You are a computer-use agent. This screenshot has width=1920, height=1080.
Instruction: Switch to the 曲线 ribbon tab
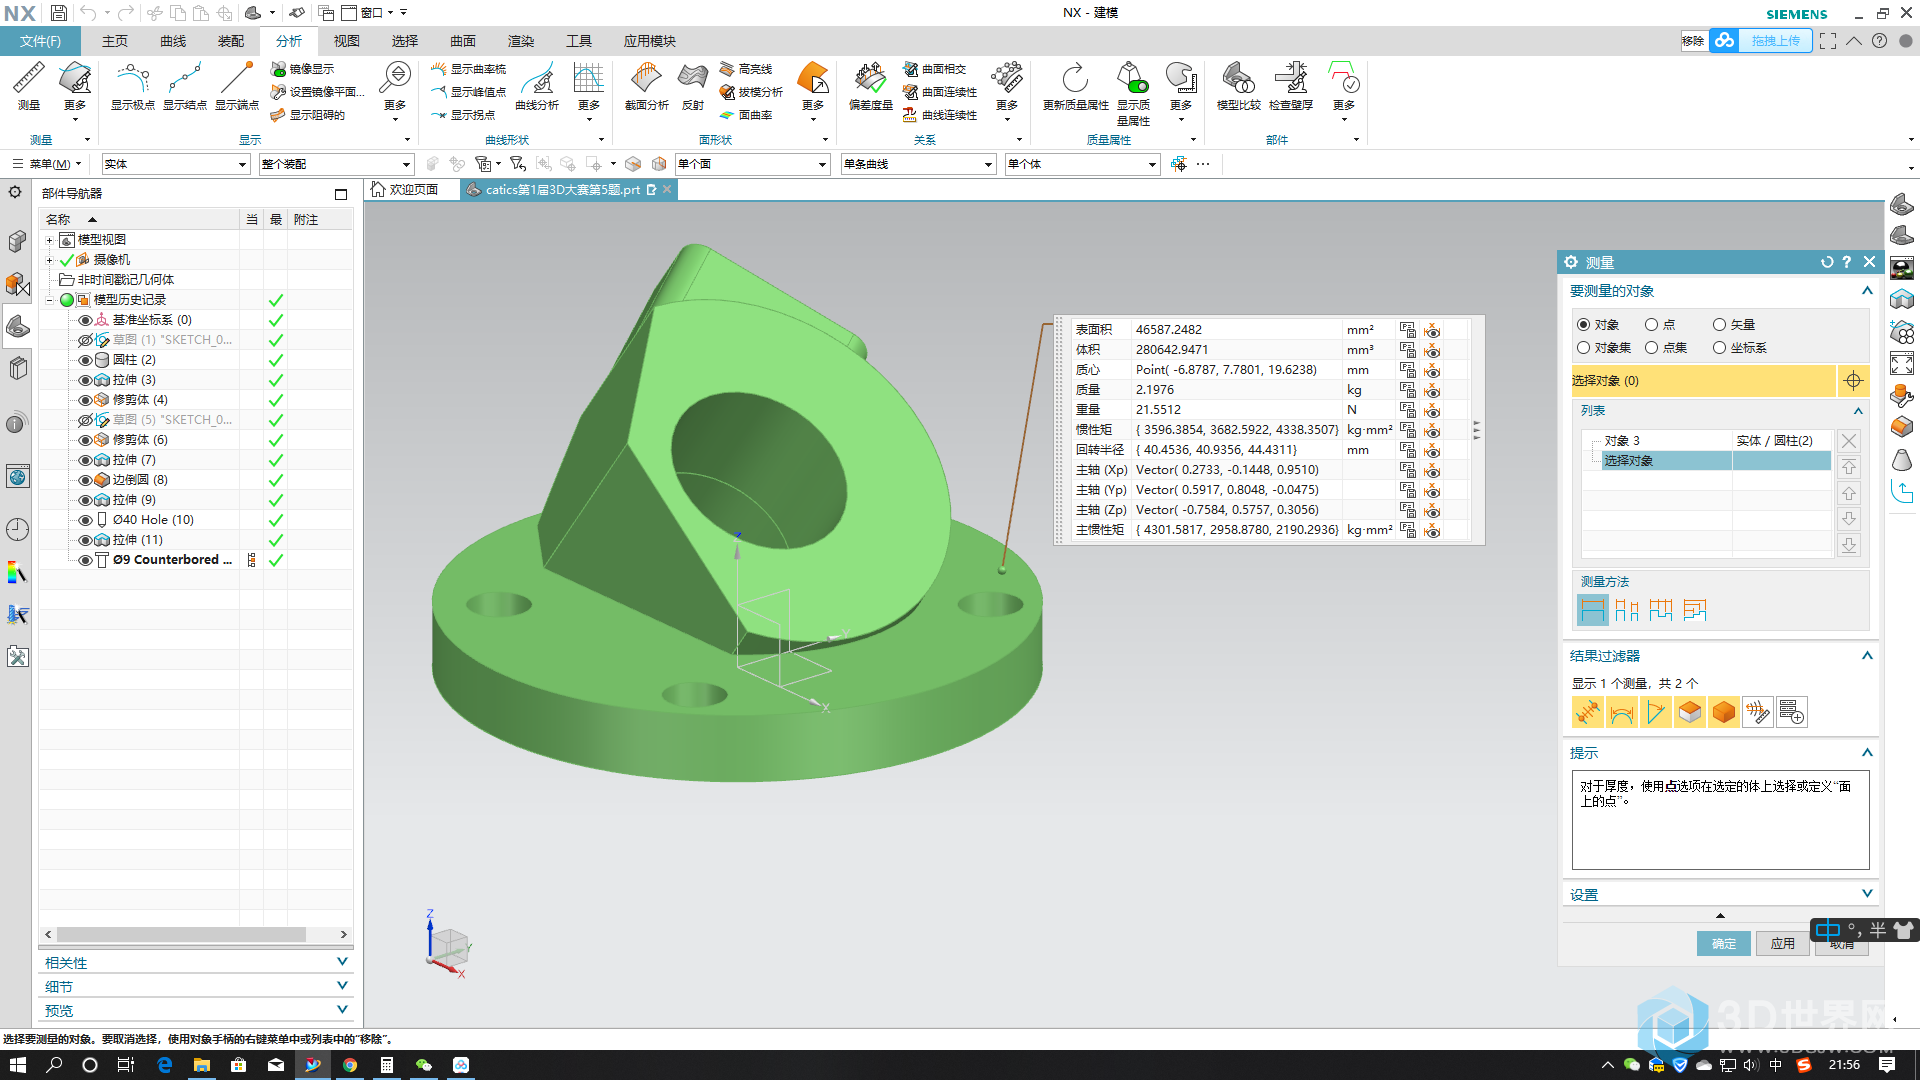(x=173, y=41)
